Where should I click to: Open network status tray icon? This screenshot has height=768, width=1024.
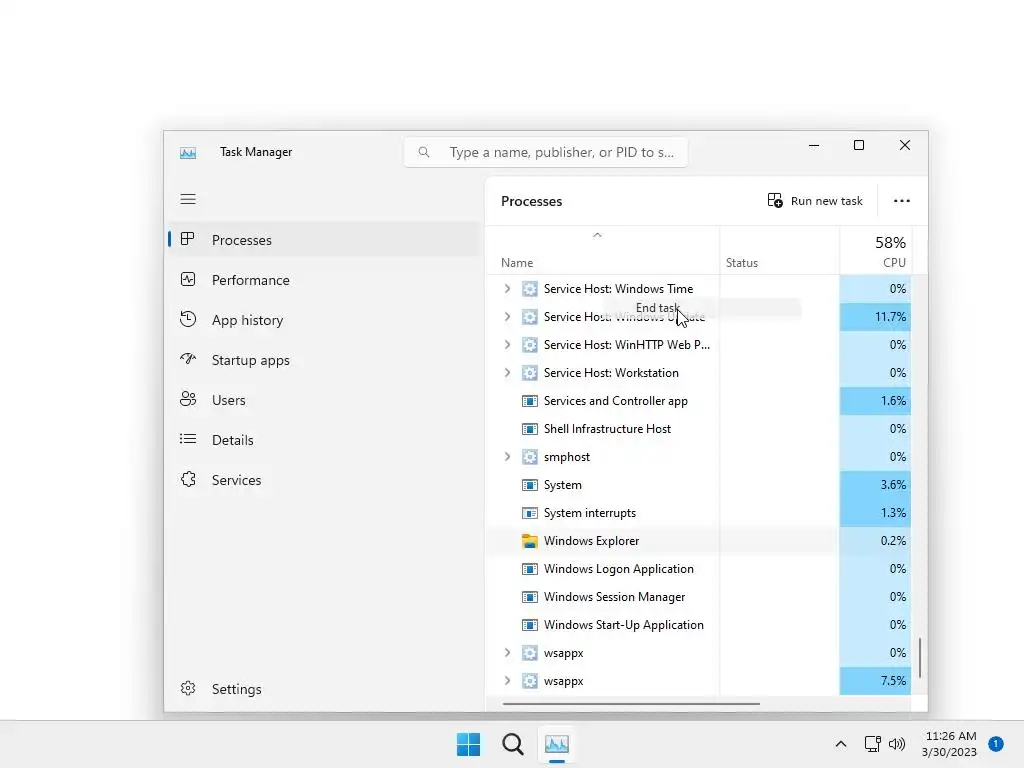(x=872, y=744)
